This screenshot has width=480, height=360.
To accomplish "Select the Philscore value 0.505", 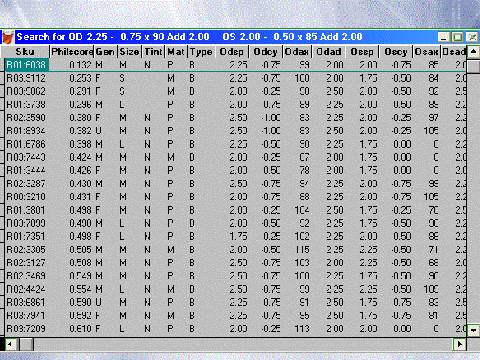I will pyautogui.click(x=80, y=250).
